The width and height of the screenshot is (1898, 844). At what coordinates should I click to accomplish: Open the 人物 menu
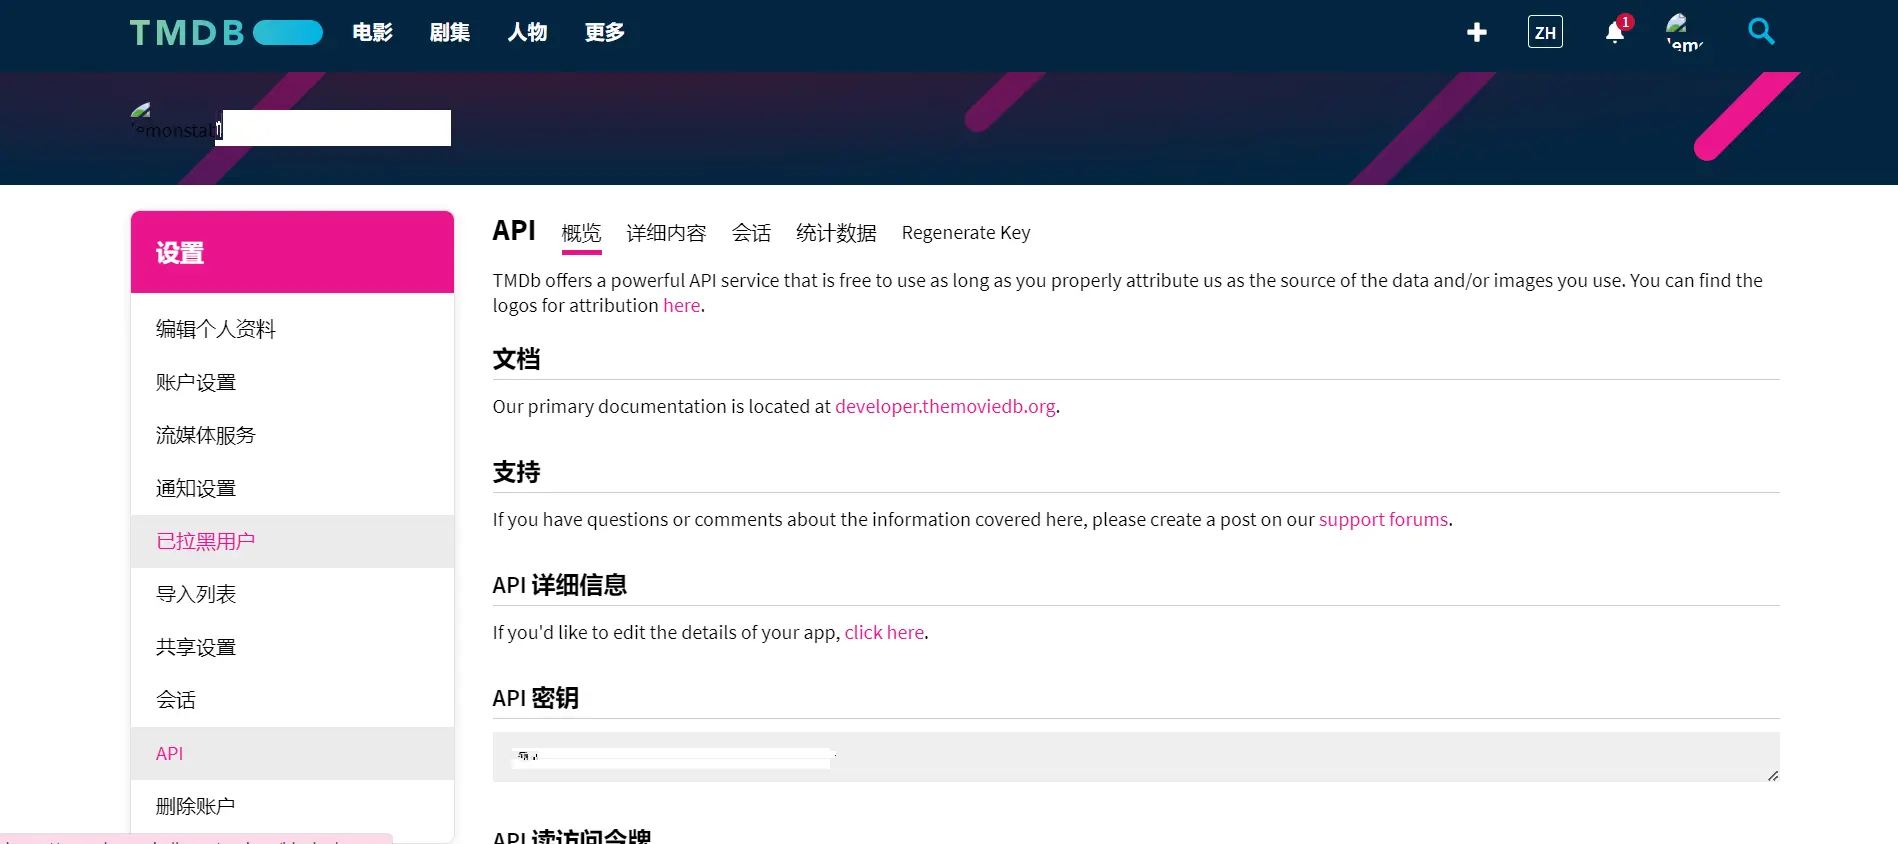(527, 32)
